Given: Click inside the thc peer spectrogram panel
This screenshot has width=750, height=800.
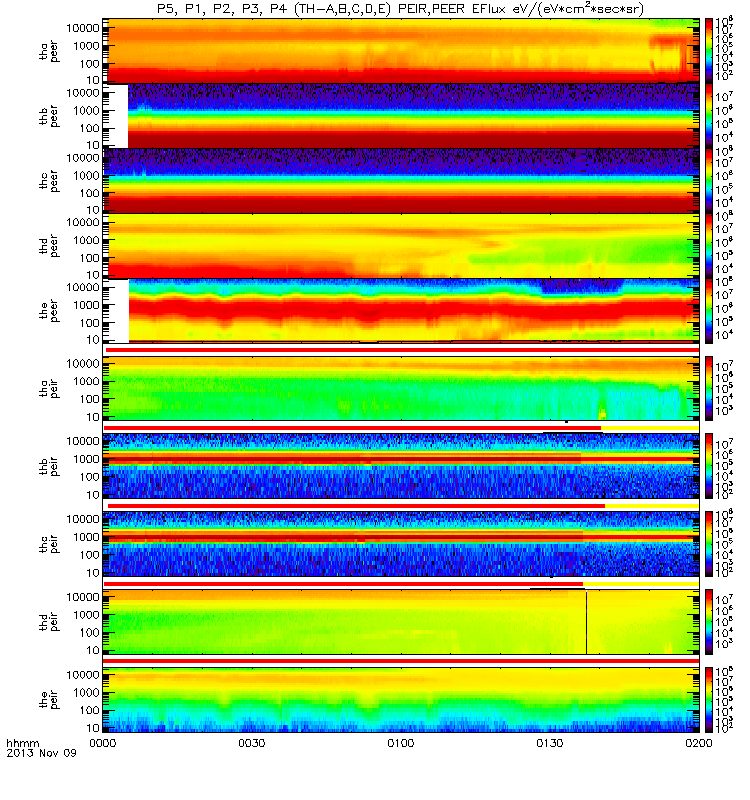Looking at the screenshot, I should tap(401, 180).
